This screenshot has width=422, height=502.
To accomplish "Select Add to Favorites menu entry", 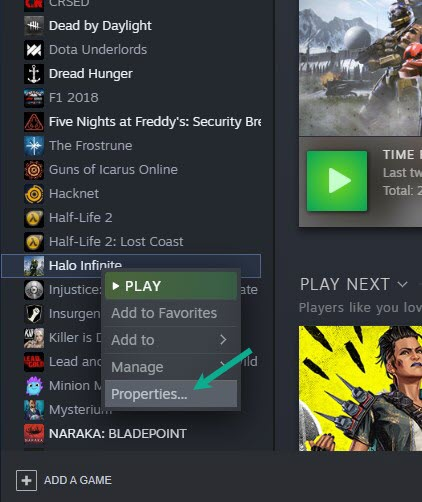I will point(171,313).
